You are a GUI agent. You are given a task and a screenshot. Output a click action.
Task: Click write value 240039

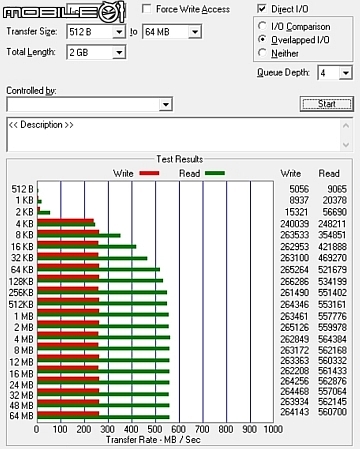coord(295,224)
